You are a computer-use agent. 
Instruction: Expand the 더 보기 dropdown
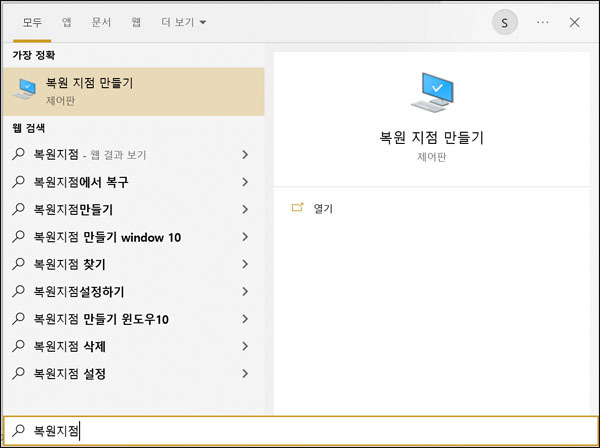183,22
